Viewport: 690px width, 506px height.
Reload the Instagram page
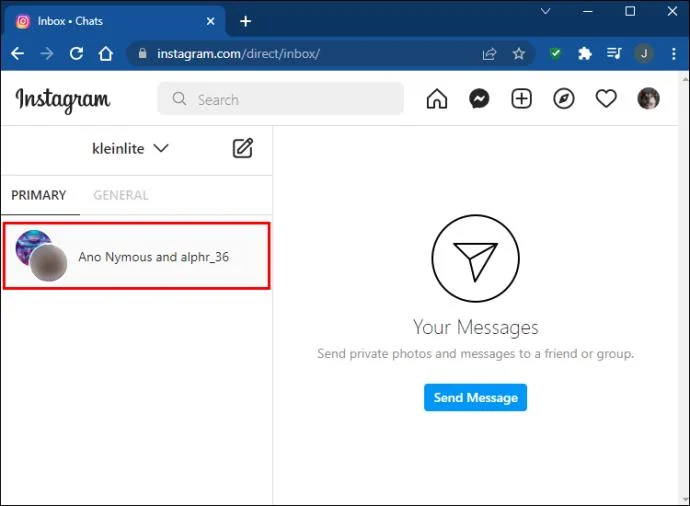coord(76,54)
